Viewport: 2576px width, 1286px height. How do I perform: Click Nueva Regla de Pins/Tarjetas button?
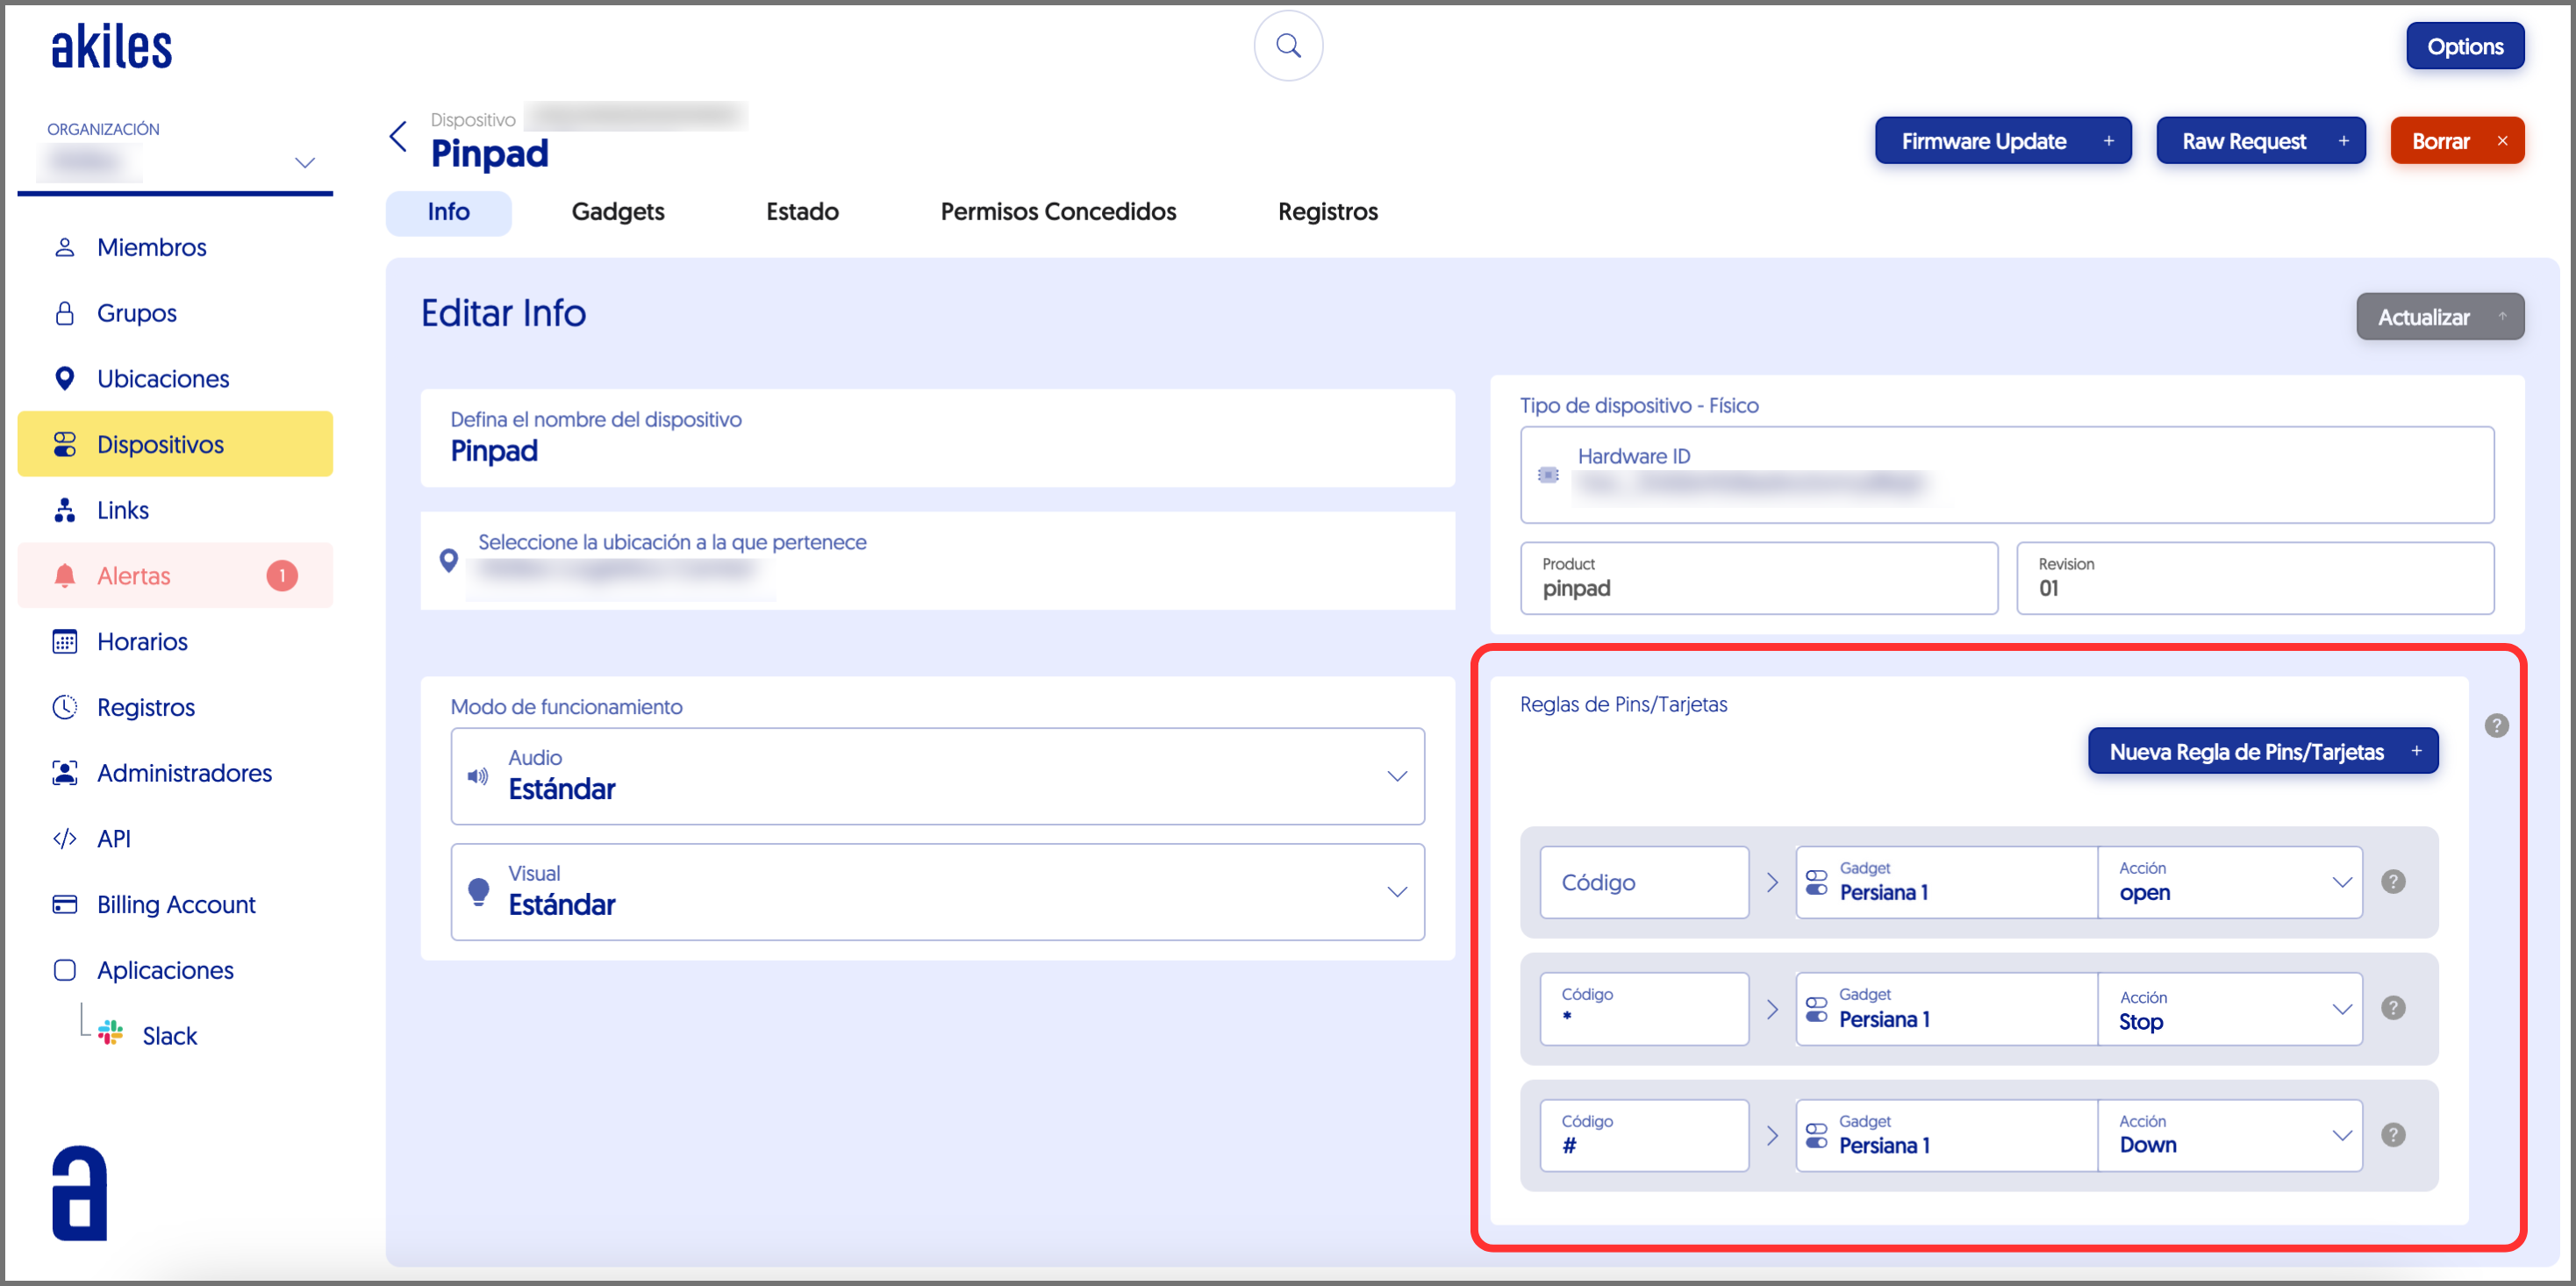pos(2262,751)
